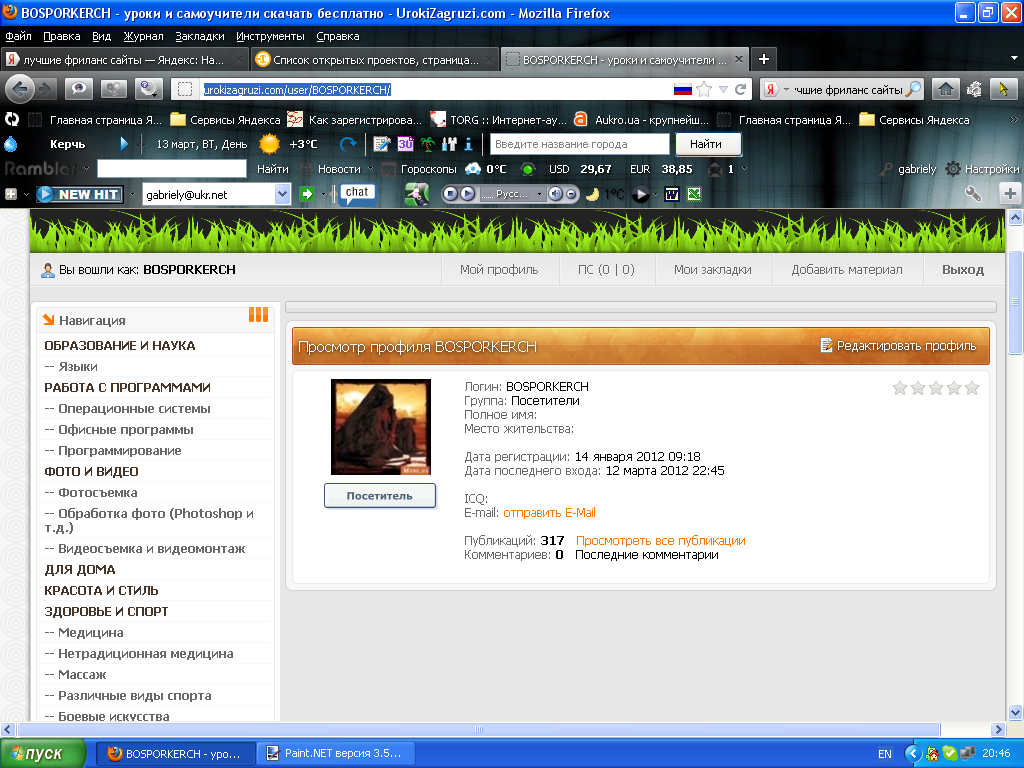Open Последние комментарии link
Image resolution: width=1024 pixels, height=768 pixels.
tap(647, 555)
